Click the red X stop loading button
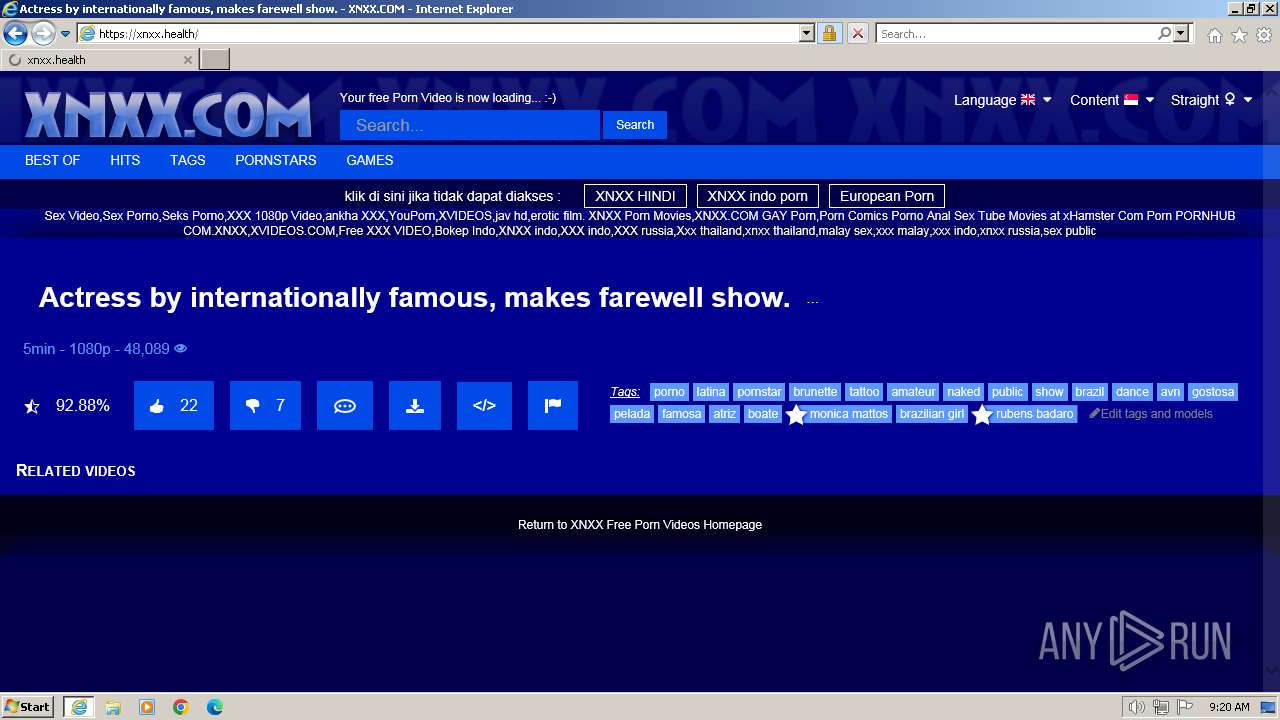Image resolution: width=1280 pixels, height=720 pixels. 857,34
